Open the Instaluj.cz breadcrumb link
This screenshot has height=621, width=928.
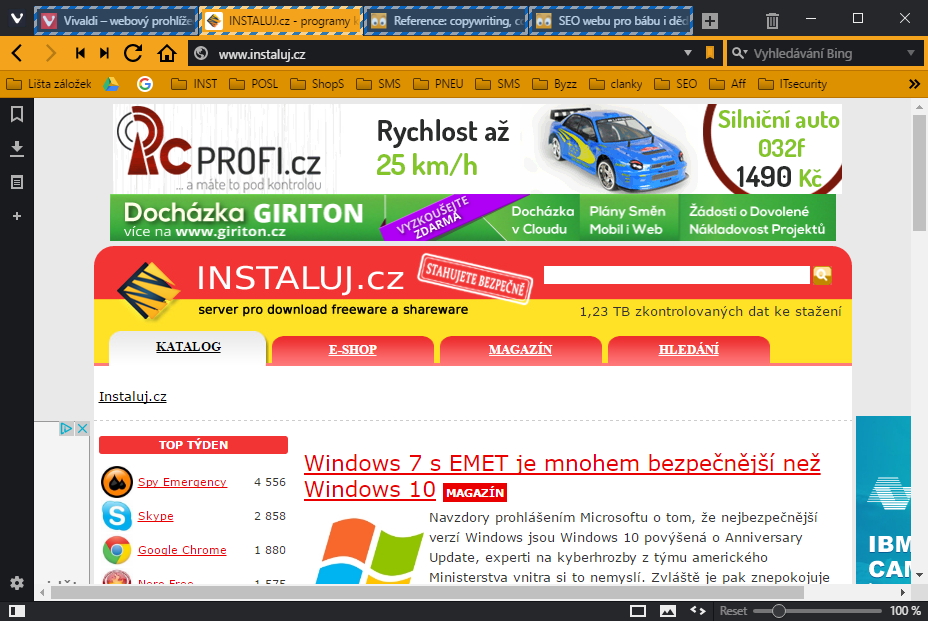pos(133,397)
